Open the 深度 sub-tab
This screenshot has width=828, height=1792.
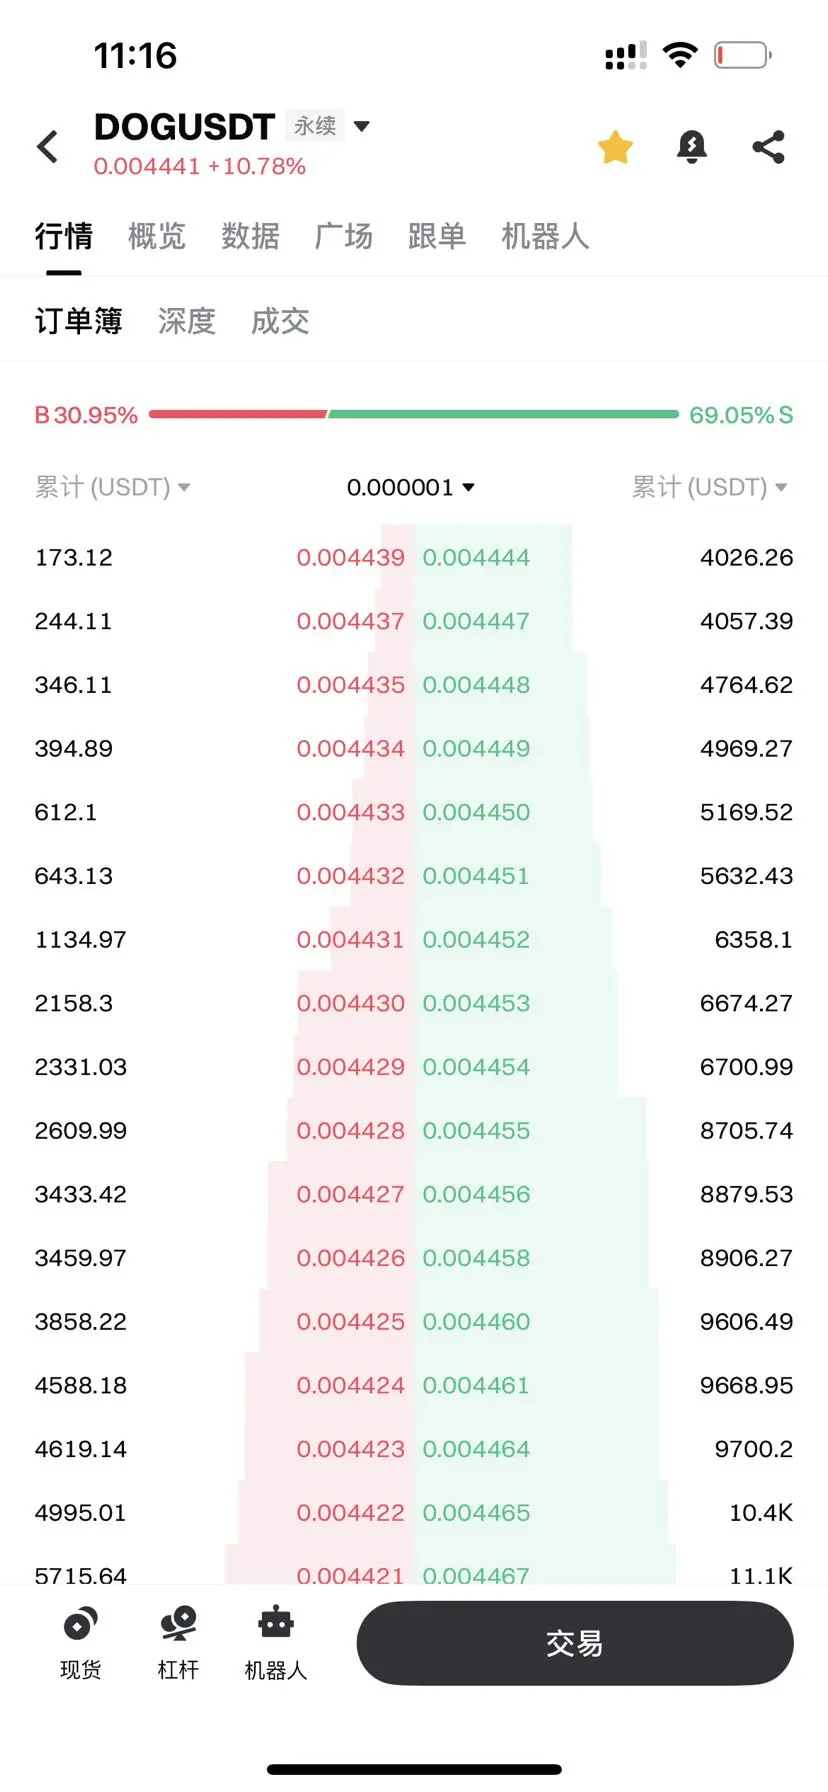[x=187, y=321]
